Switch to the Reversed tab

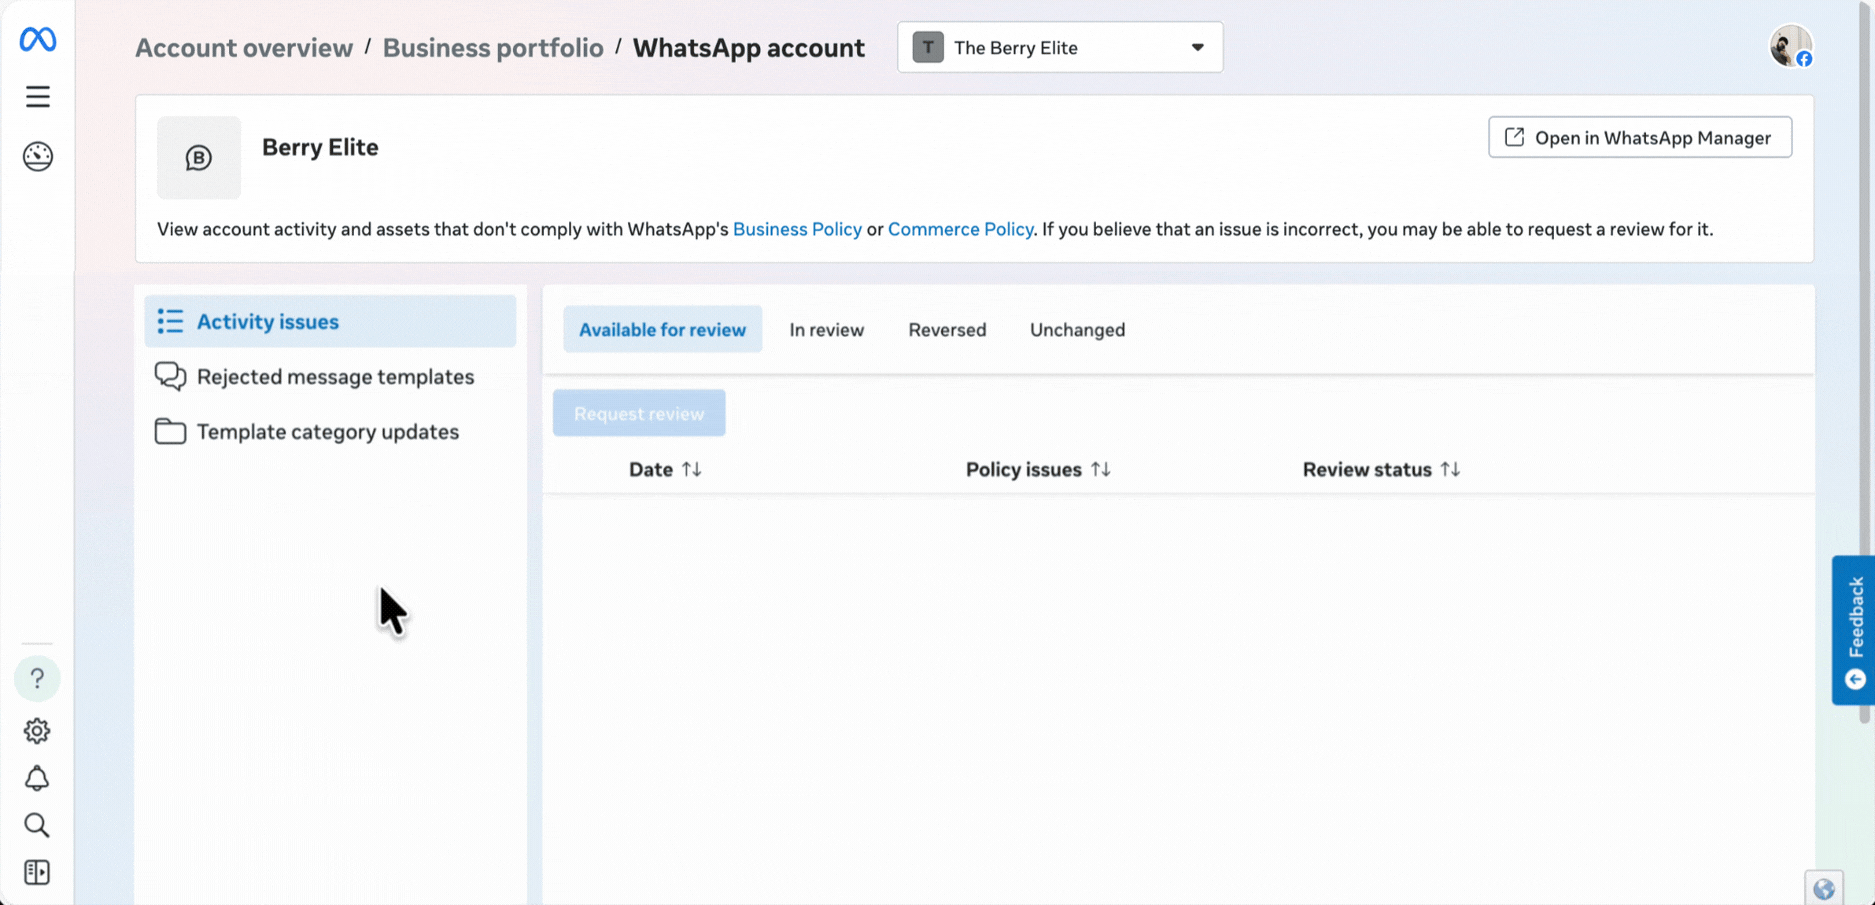click(x=947, y=329)
